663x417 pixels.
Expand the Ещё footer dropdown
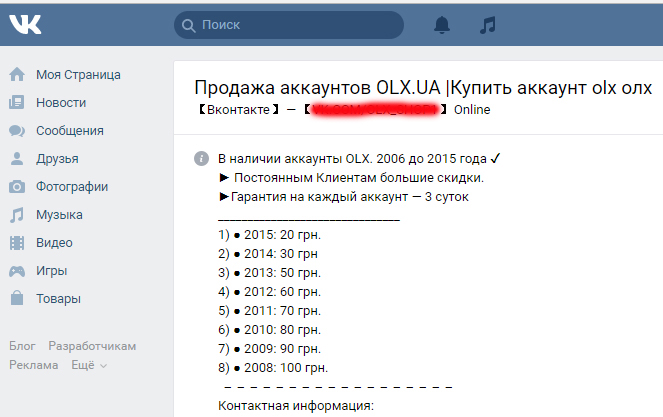coord(89,365)
